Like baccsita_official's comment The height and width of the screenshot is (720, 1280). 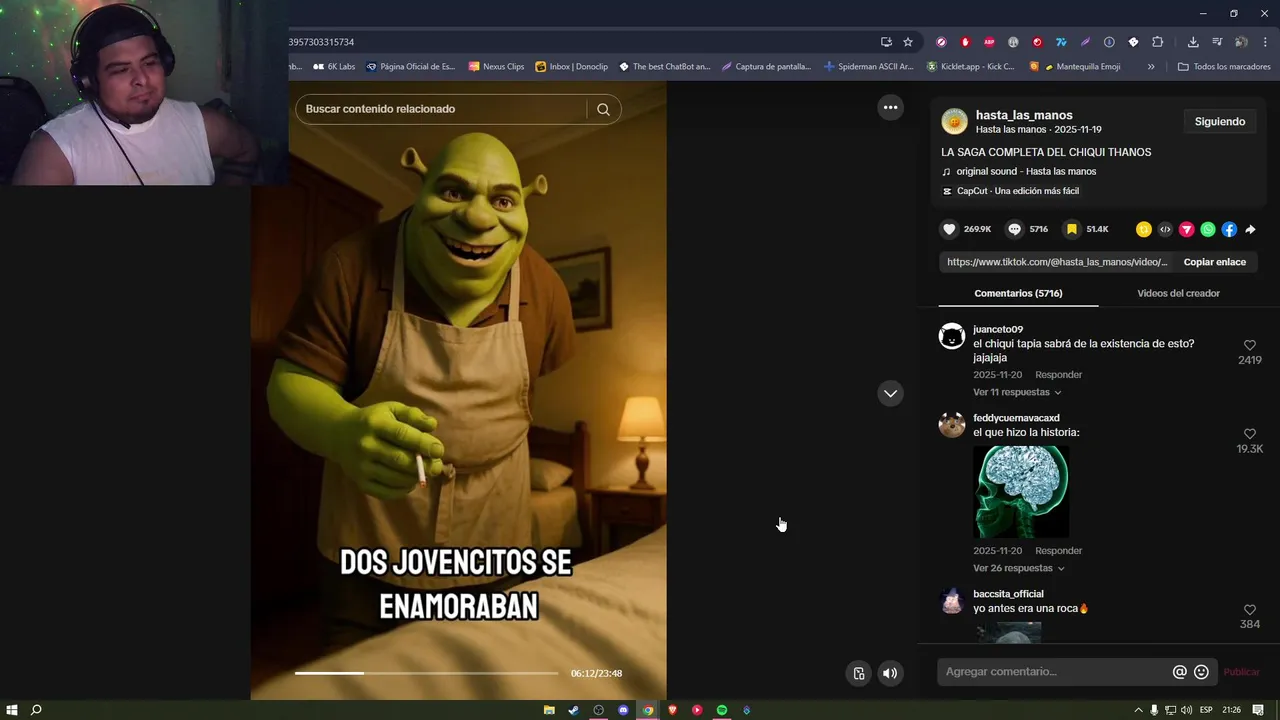1250,610
